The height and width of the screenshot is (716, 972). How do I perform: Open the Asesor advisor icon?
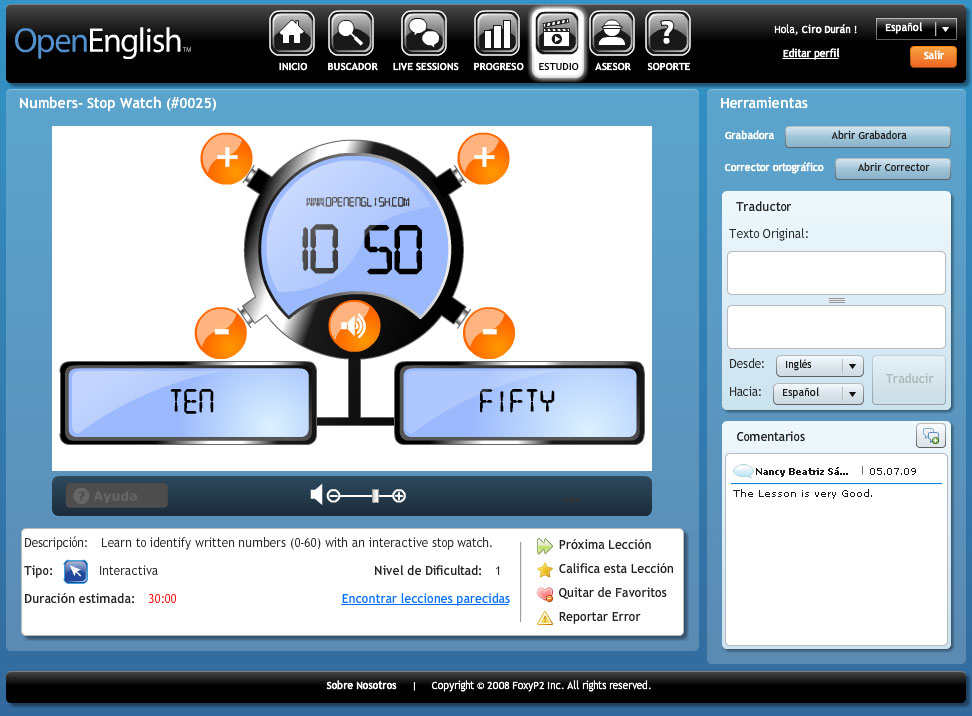[x=612, y=33]
